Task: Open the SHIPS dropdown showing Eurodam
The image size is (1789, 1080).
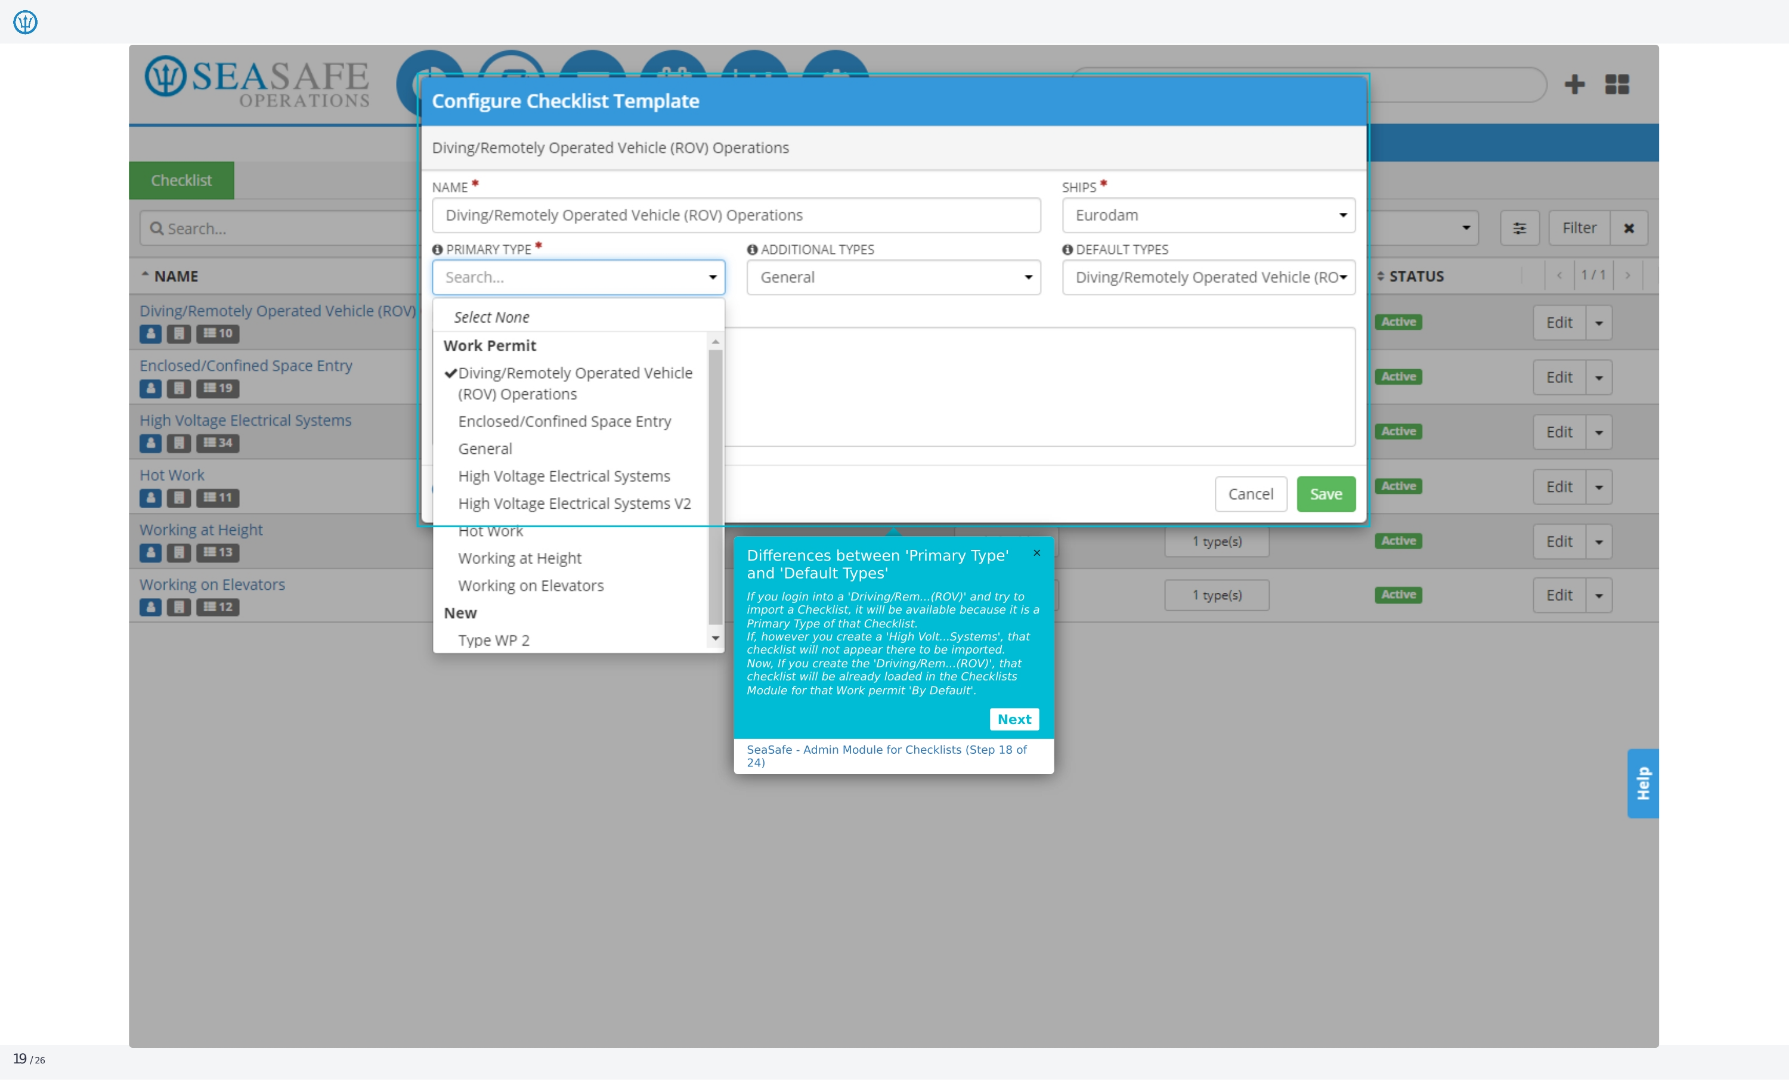Action: 1208,215
